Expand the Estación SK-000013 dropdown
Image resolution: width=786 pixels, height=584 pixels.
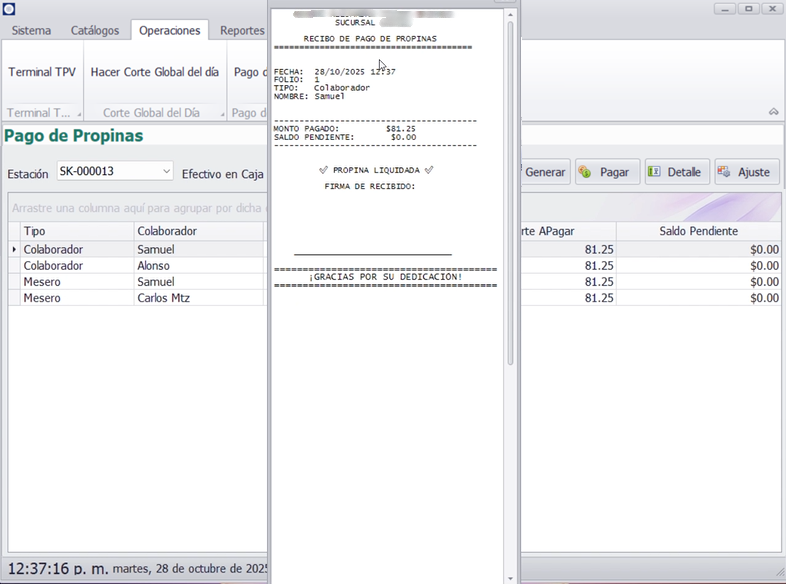(166, 172)
